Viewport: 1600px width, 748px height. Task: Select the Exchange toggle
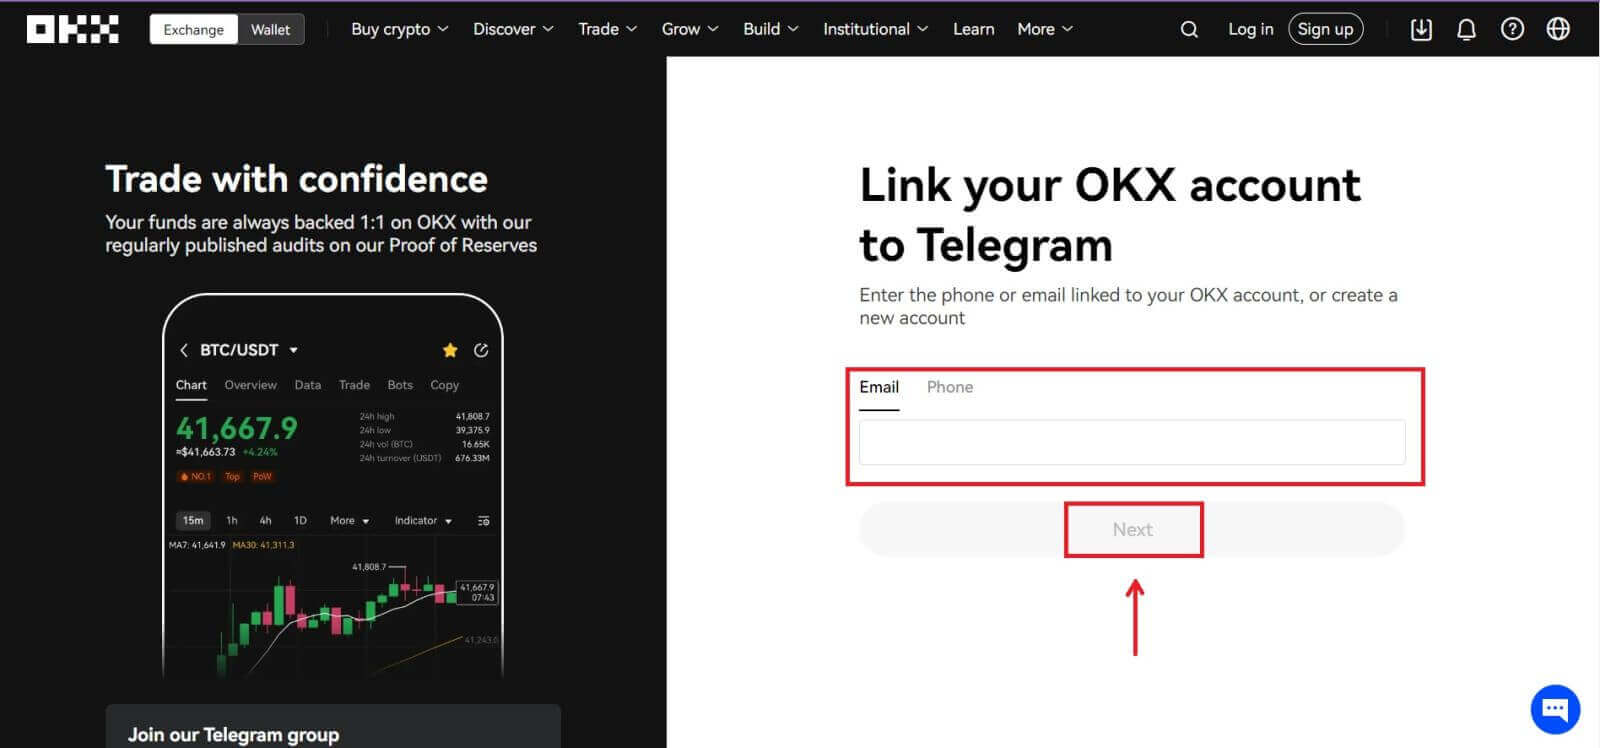[193, 29]
